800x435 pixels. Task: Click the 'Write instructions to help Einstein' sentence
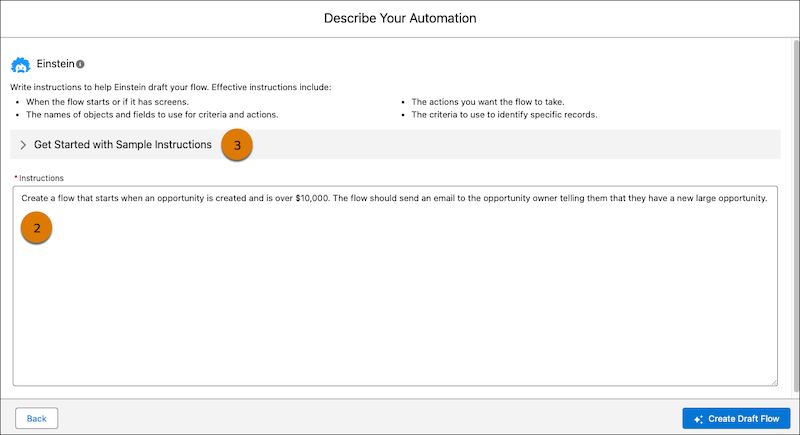[x=170, y=87]
